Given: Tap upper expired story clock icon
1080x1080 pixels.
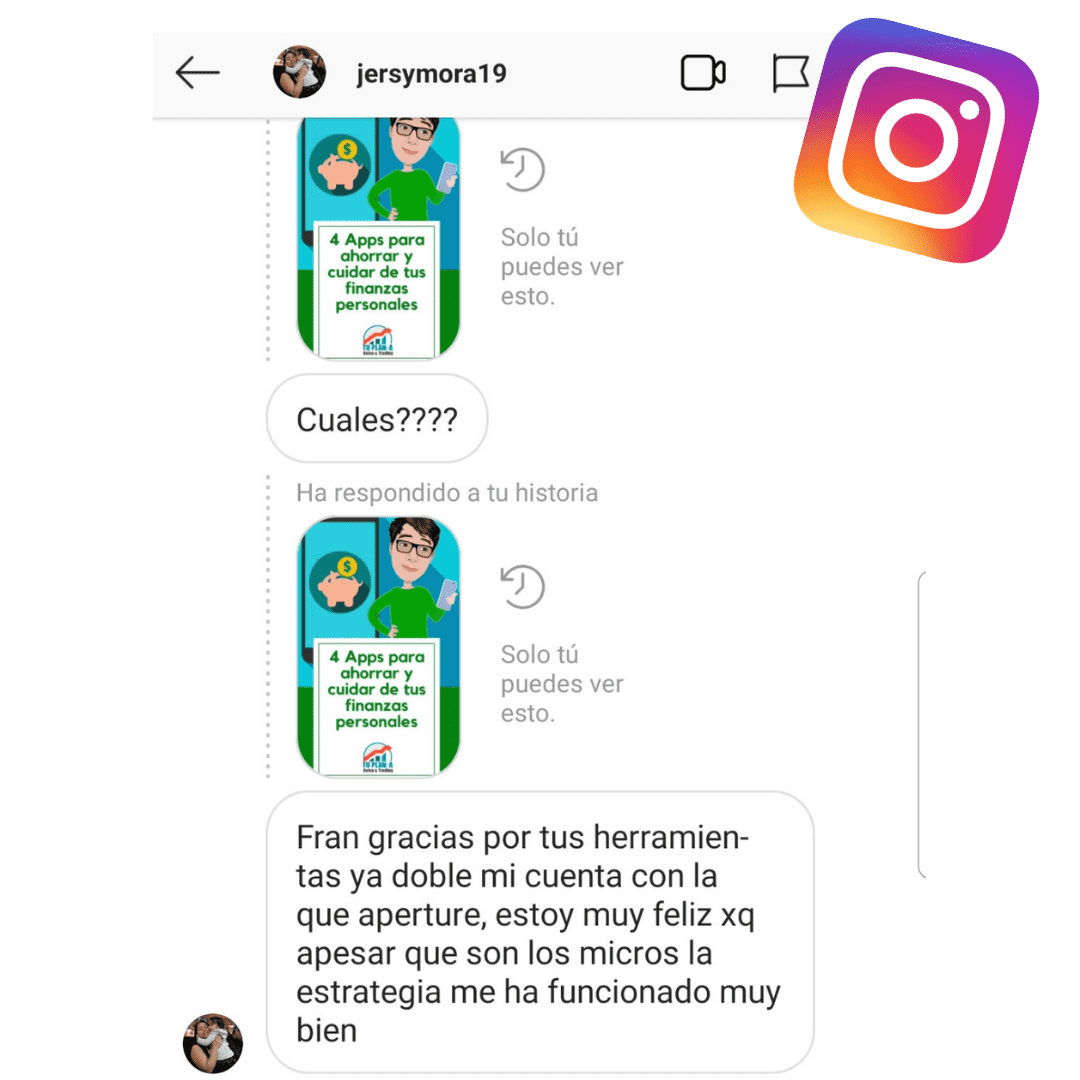Looking at the screenshot, I should [x=522, y=169].
